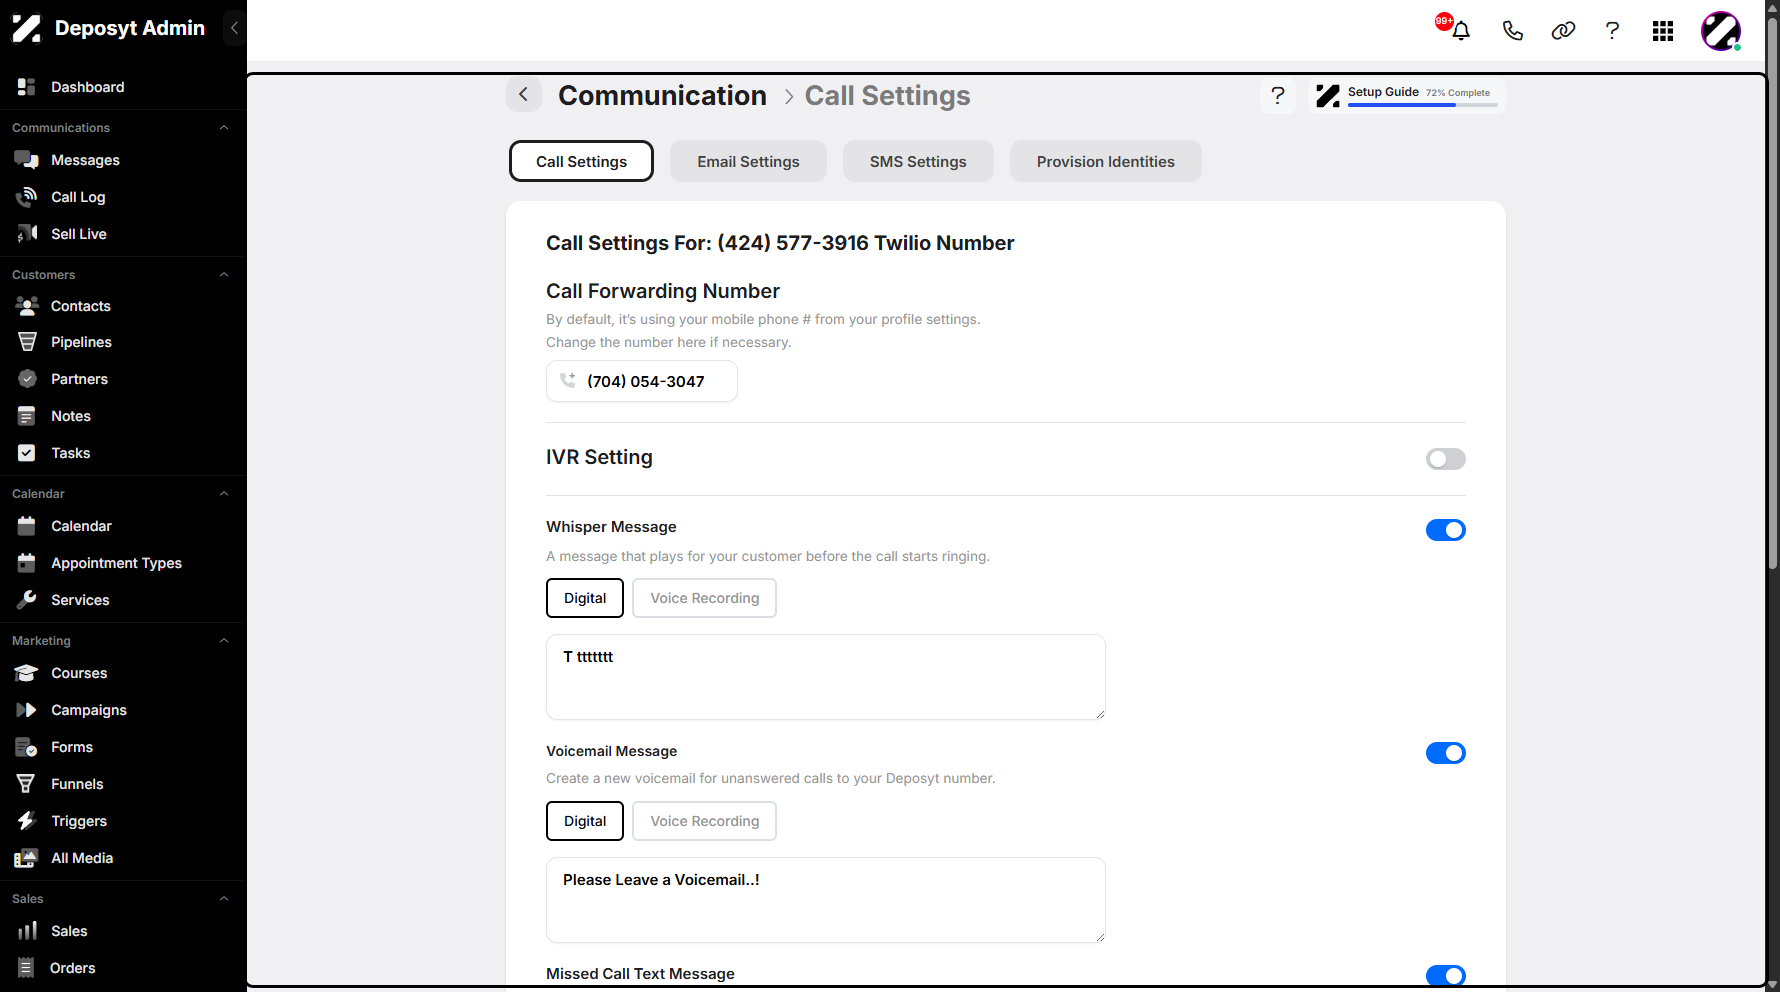
Task: Turn off the Voicemail Message toggle
Action: (1445, 753)
